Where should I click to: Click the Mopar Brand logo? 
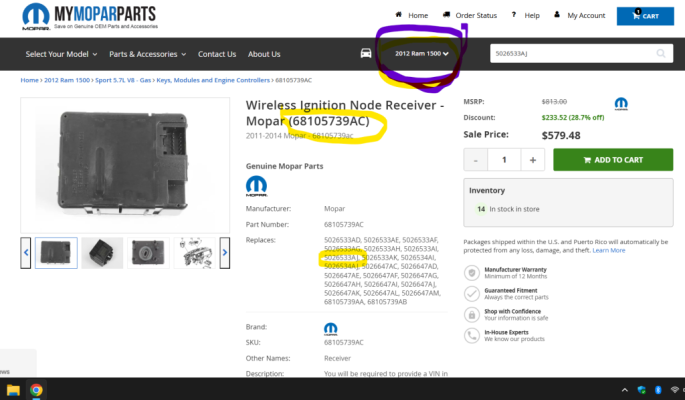tap(330, 328)
